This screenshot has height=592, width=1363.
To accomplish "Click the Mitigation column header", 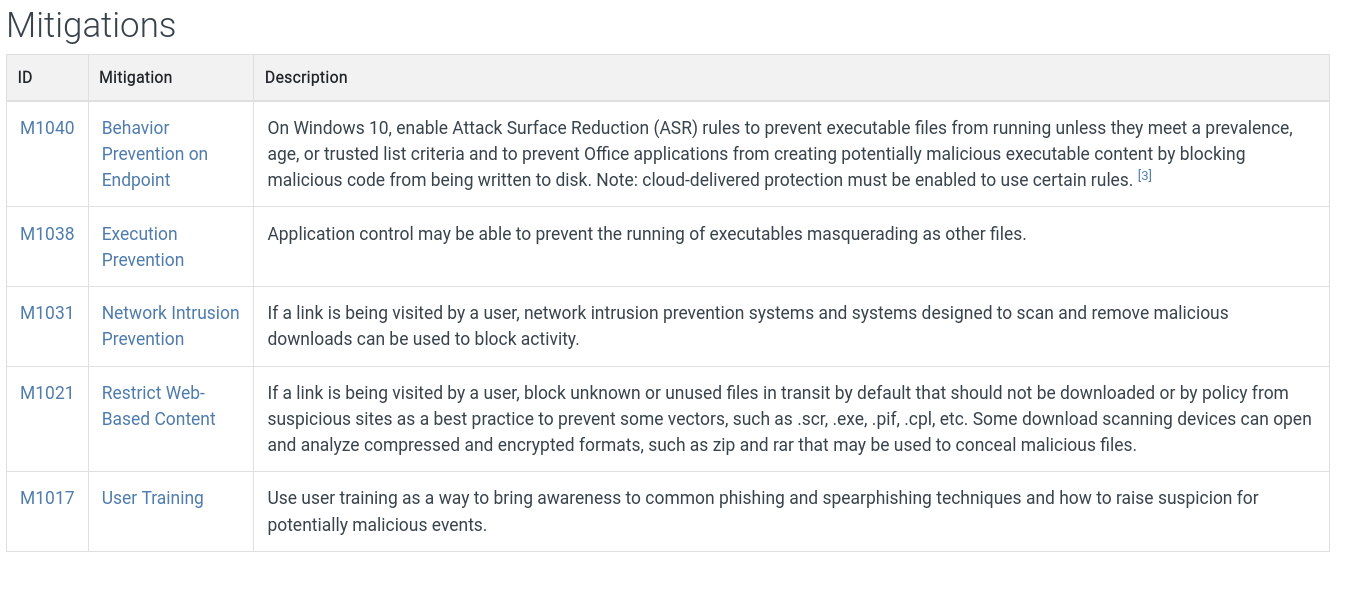I will [135, 77].
